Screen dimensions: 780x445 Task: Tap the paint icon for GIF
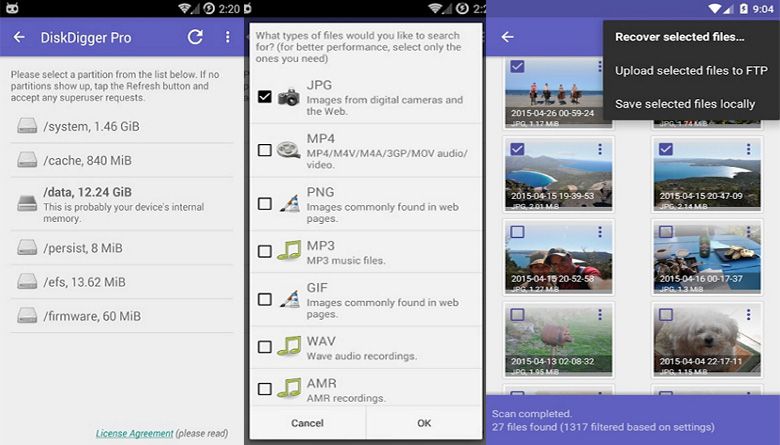tap(290, 299)
